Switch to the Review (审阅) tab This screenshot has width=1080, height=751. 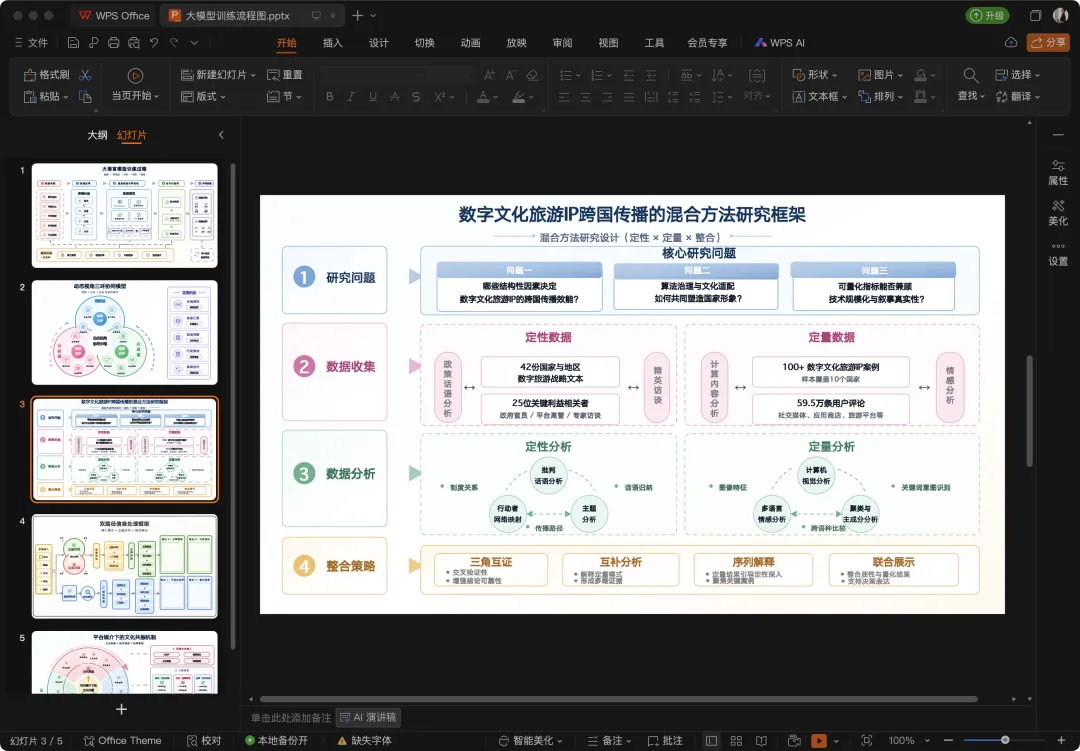point(562,43)
